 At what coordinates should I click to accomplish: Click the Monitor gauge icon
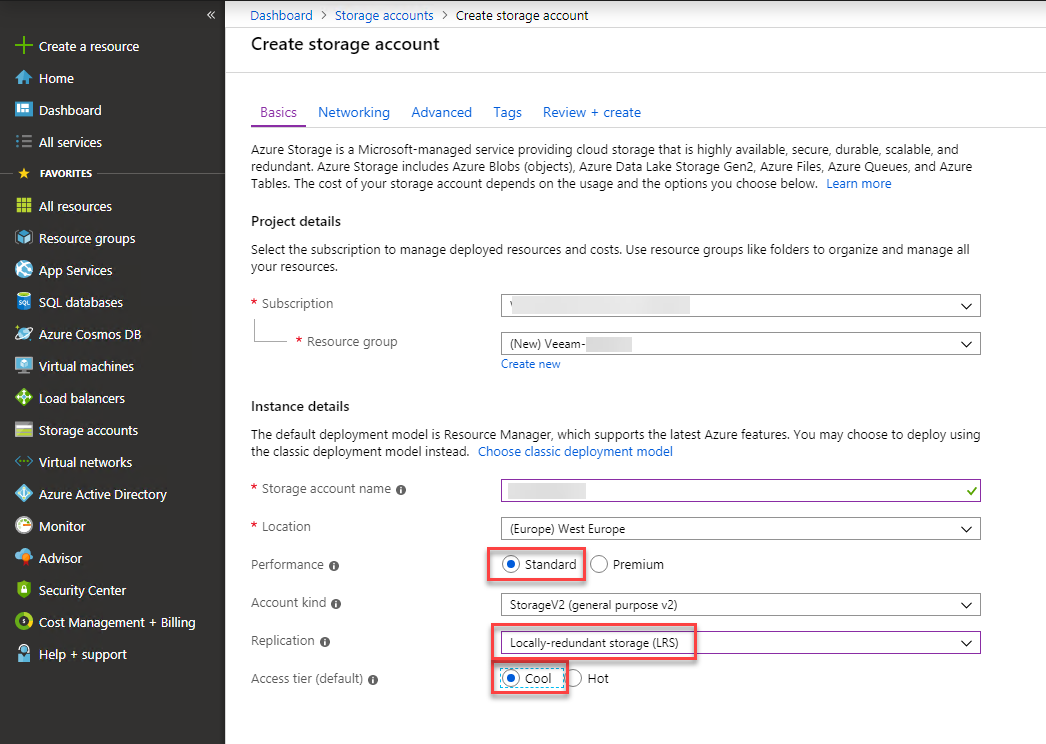[x=23, y=526]
